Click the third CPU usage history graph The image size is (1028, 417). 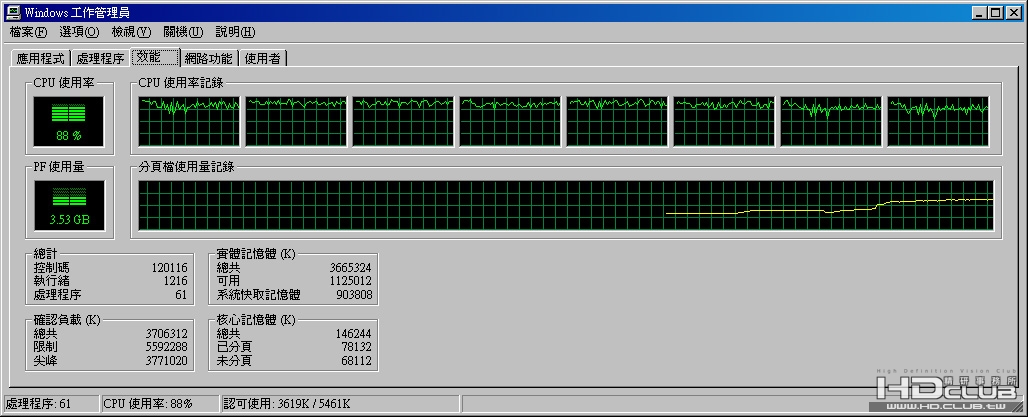point(403,122)
